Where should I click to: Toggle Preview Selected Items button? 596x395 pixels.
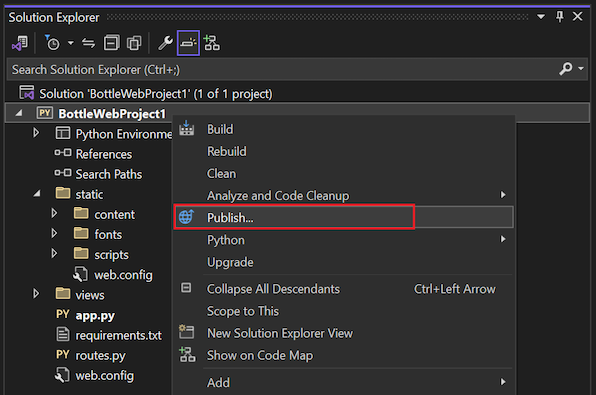[x=188, y=43]
